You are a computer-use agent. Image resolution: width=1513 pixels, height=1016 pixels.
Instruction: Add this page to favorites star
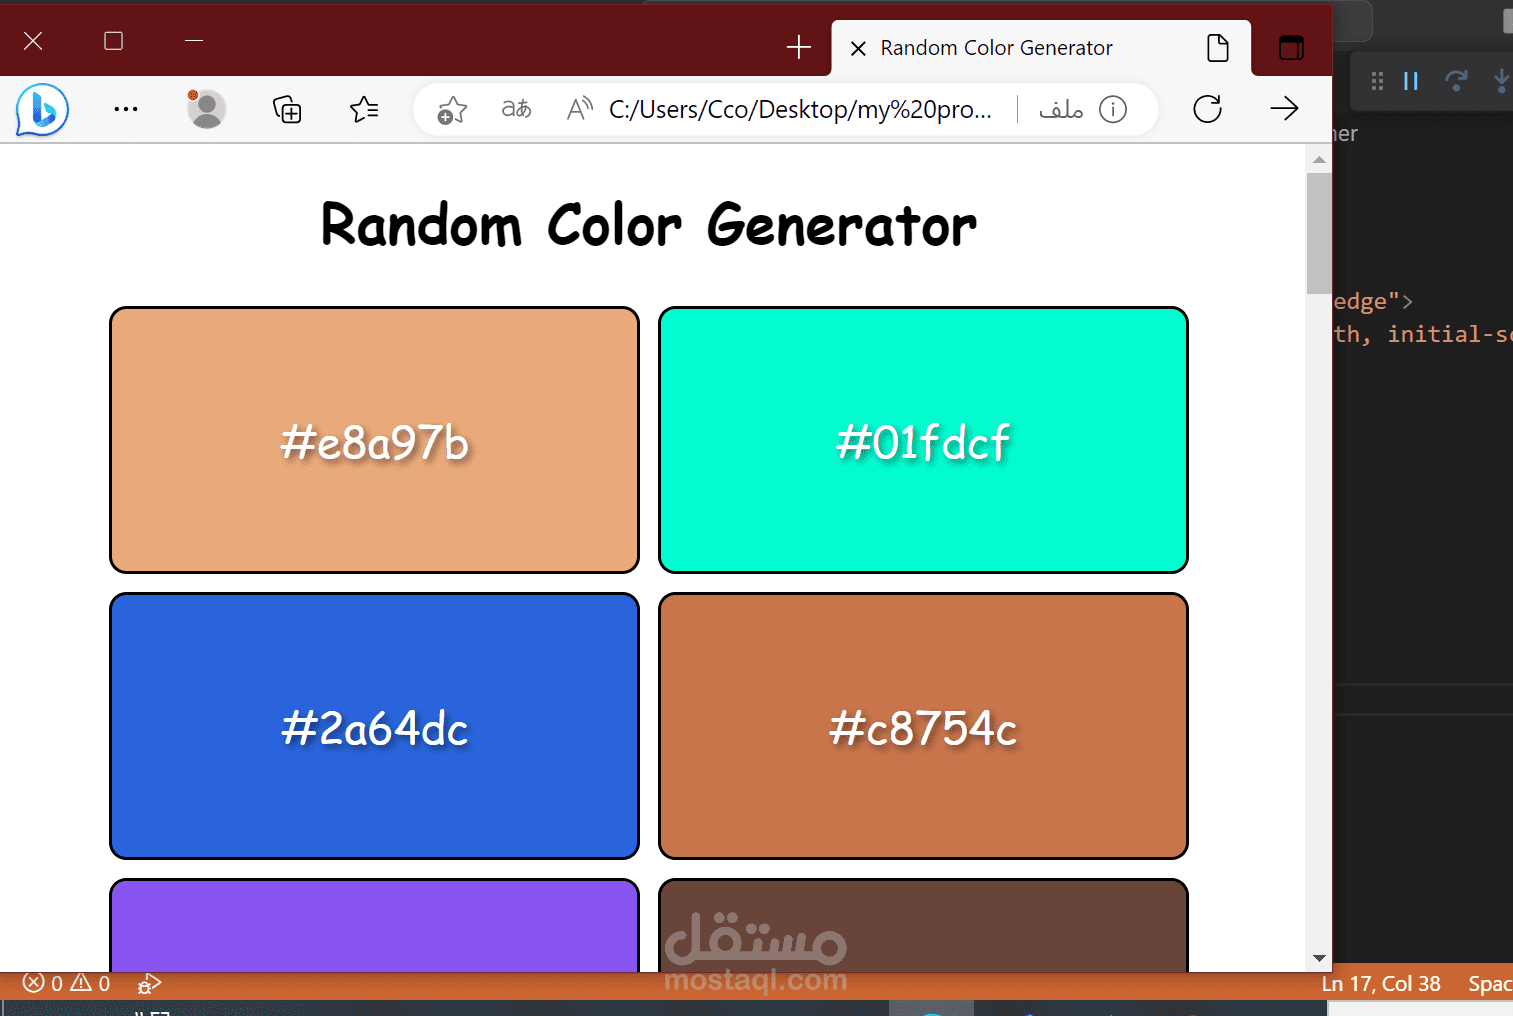(452, 109)
